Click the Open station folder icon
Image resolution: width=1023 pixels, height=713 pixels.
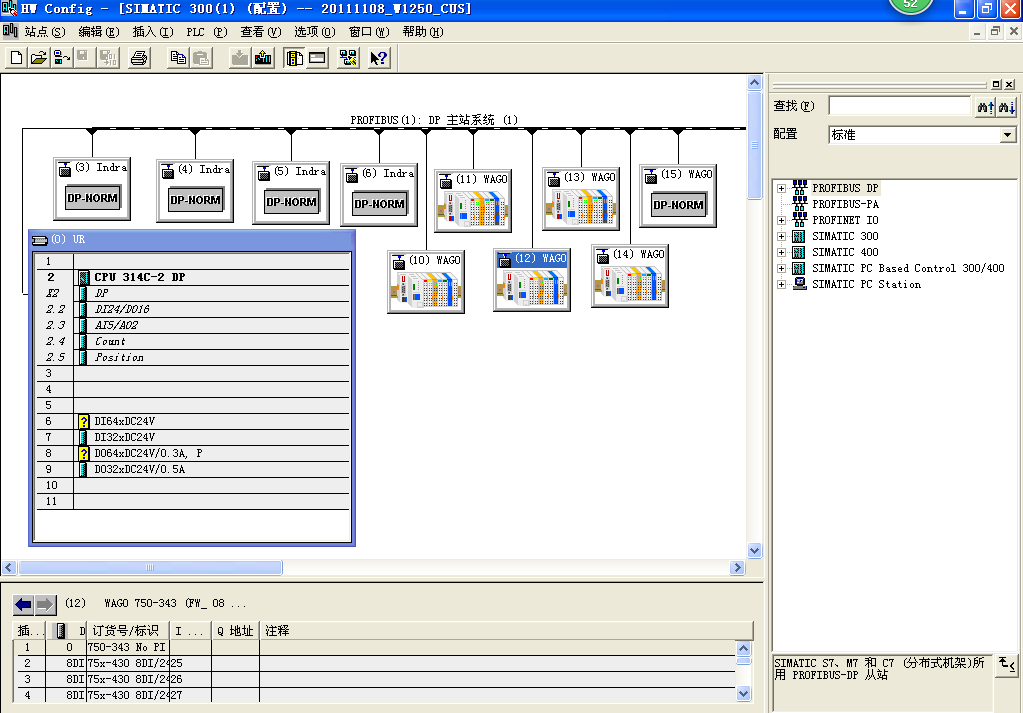tap(38, 58)
